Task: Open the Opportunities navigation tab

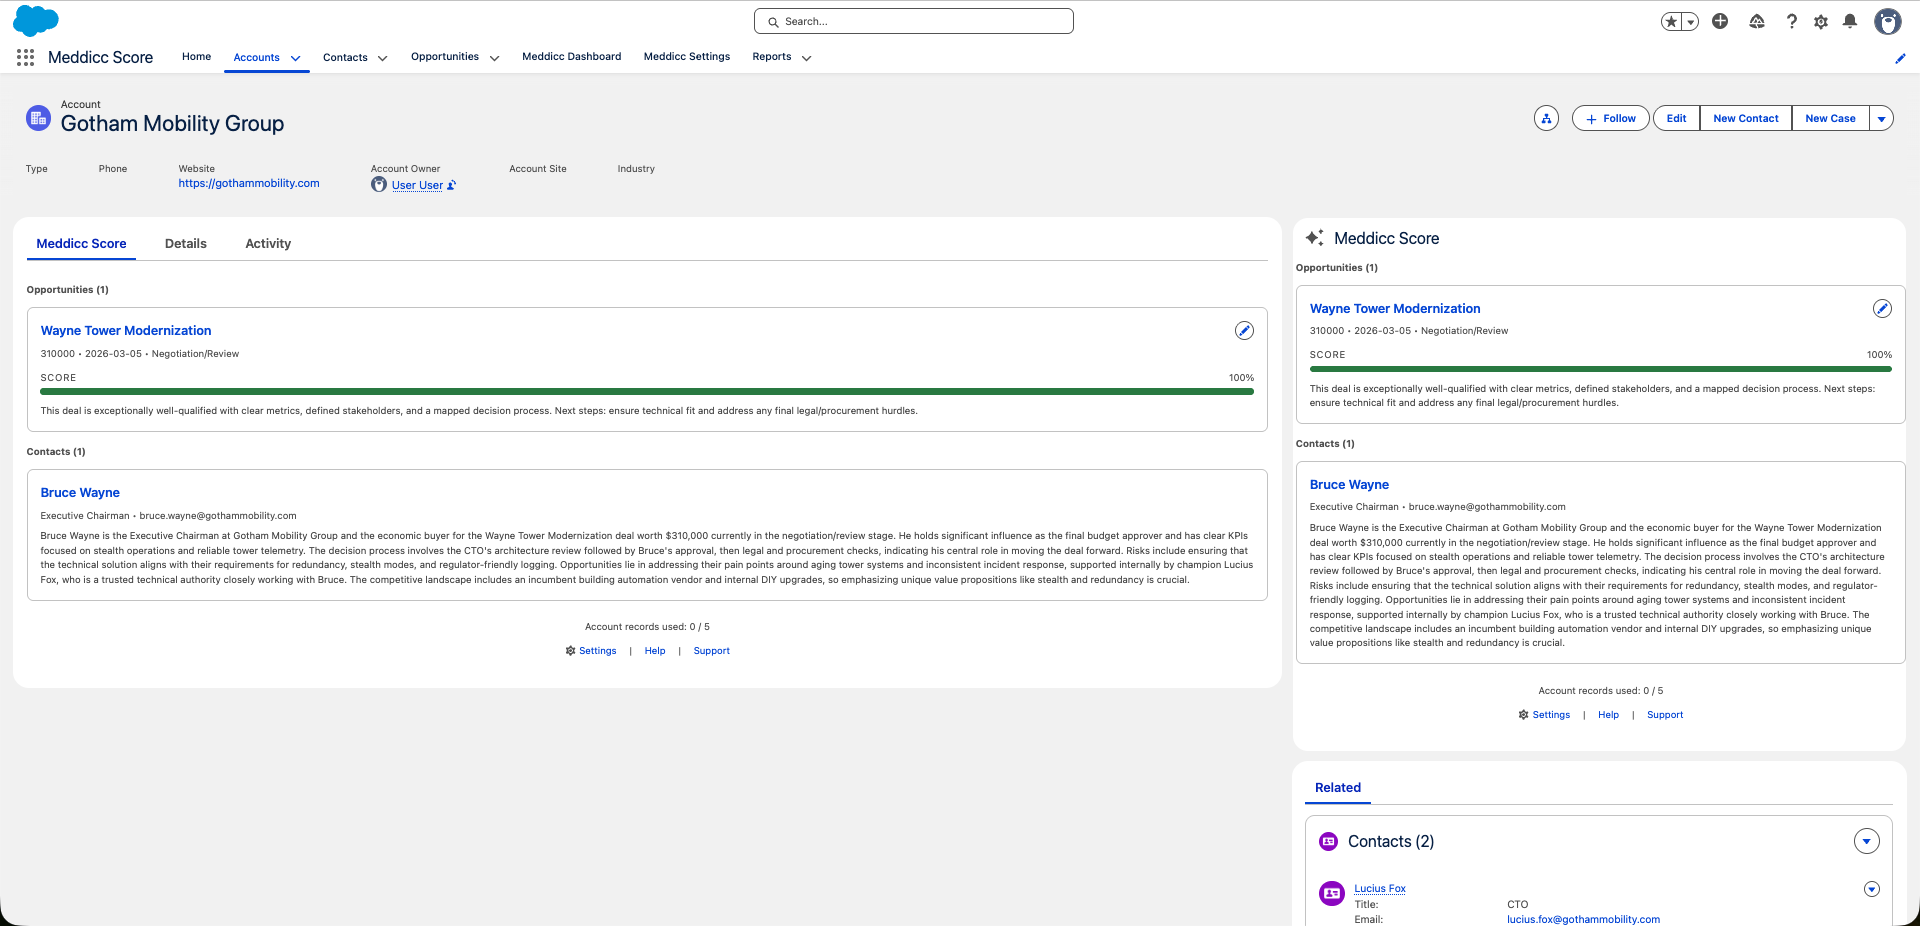Action: 445,57
